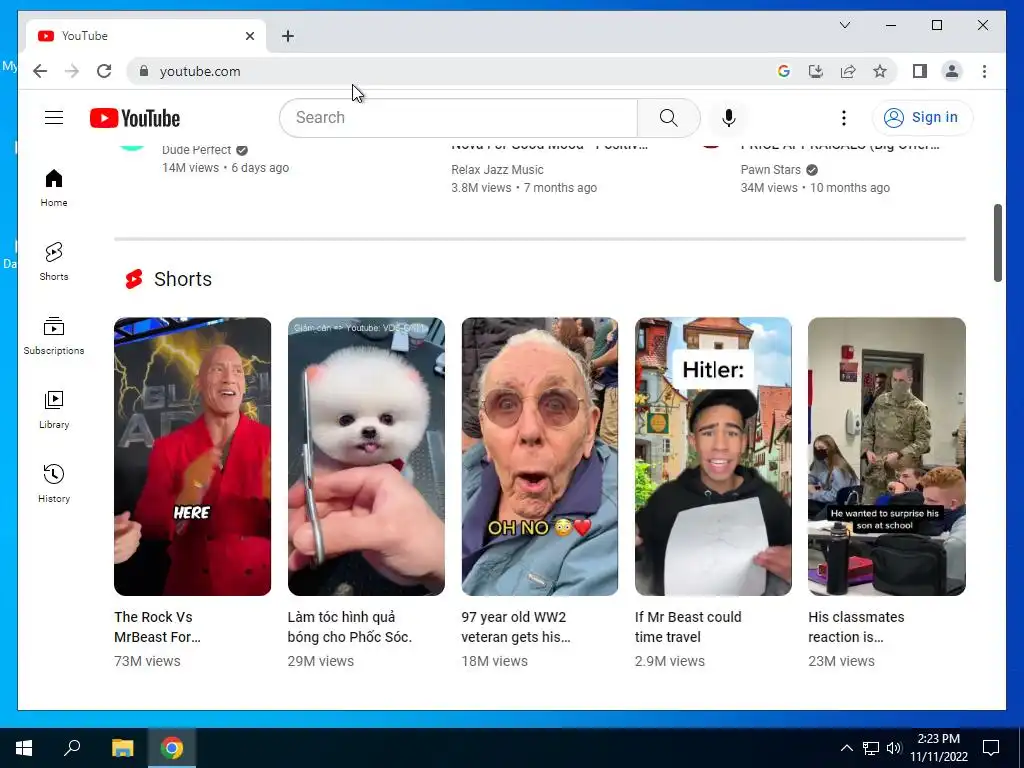
Task: Select the YouTube browser tab
Action: [146, 36]
